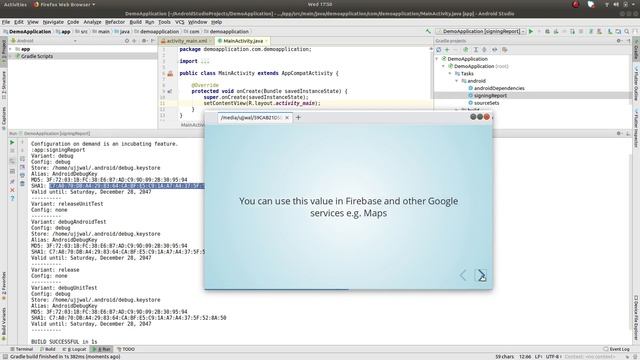Attach a Gradle project with plus icon

(447, 50)
